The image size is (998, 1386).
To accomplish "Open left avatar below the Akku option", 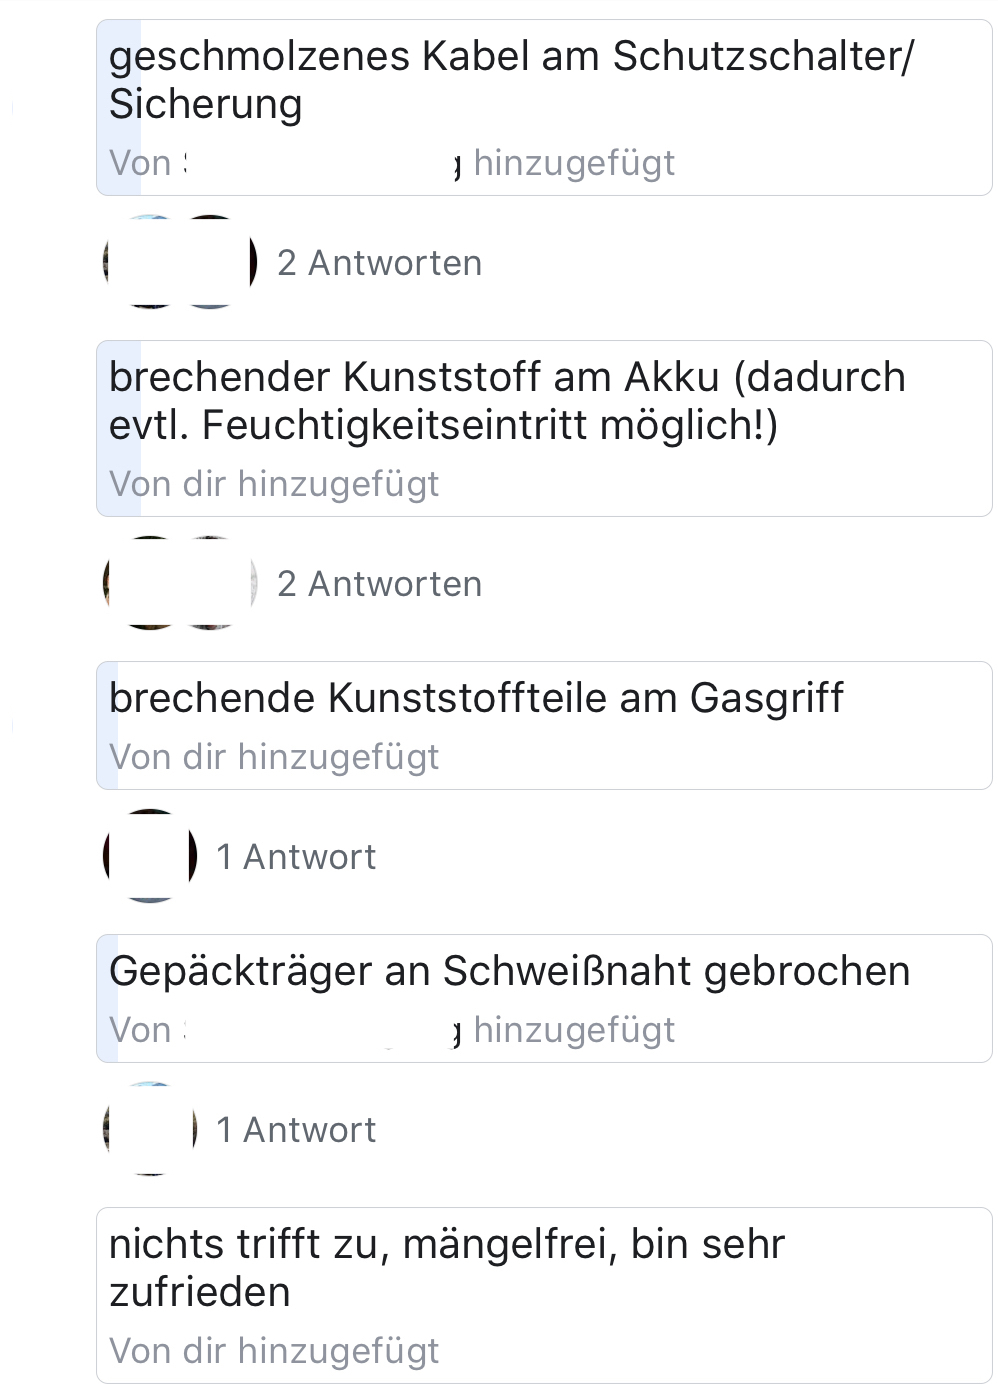I will click(151, 583).
